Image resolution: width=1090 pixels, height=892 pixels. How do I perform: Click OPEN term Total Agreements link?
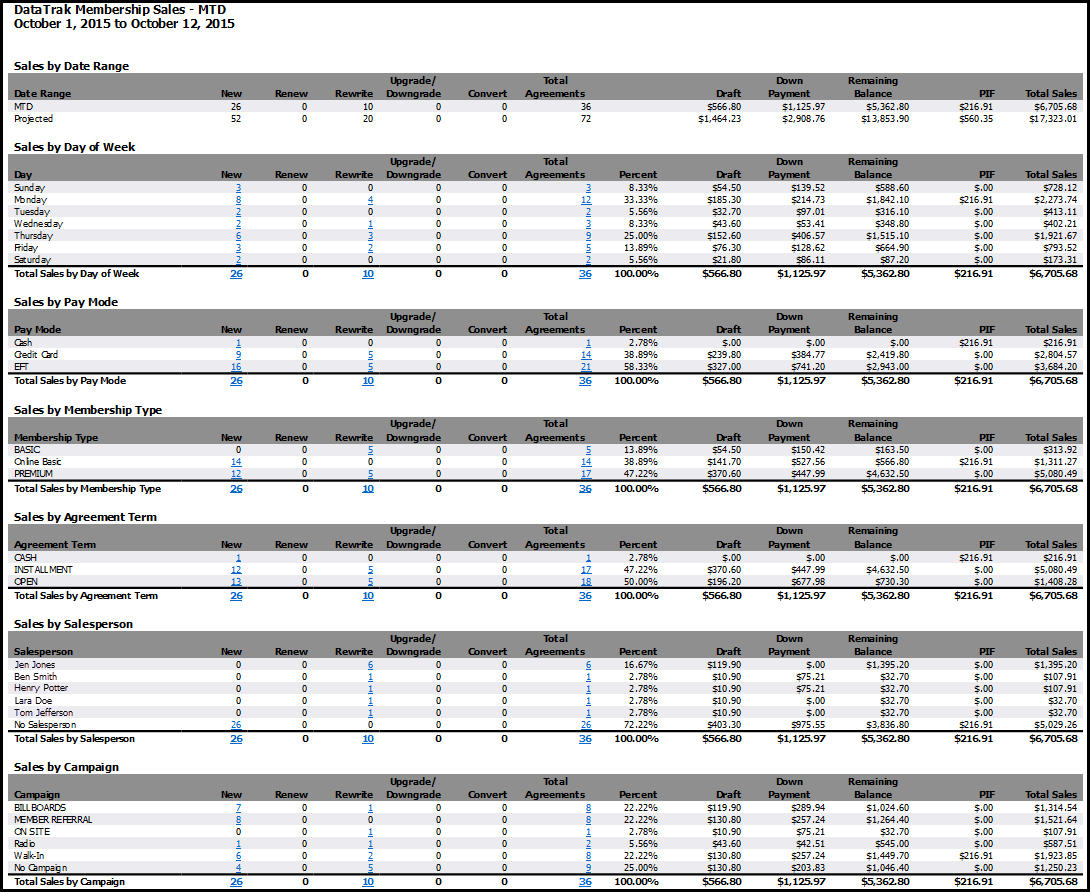586,582
